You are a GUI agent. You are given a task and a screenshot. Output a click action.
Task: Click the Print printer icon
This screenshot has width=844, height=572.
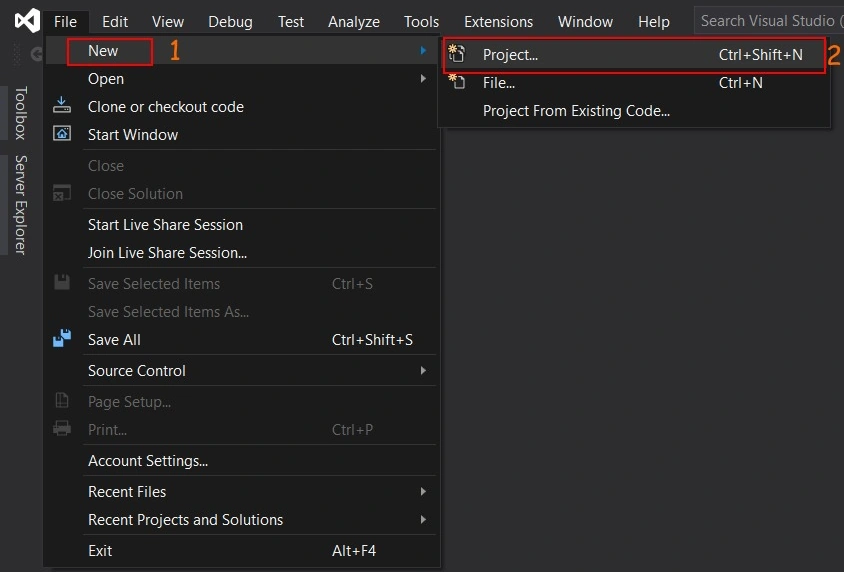62,429
